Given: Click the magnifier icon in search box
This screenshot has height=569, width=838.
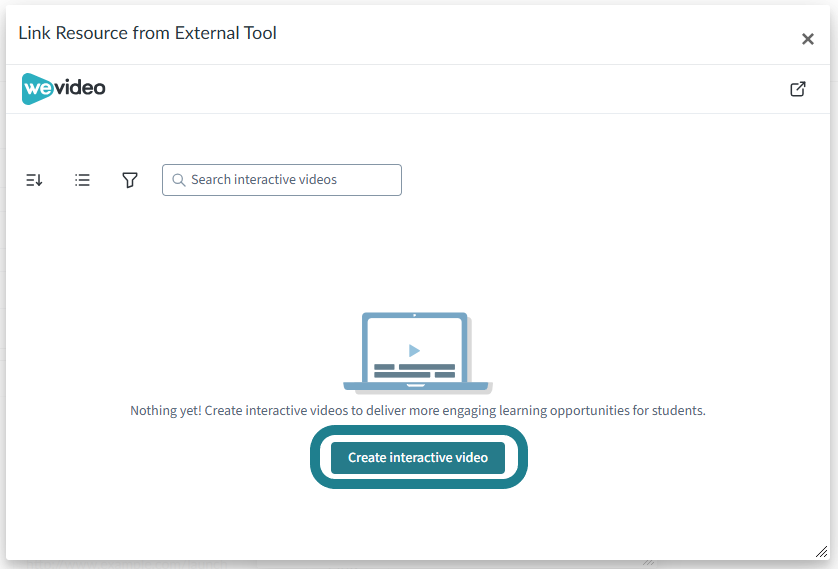Looking at the screenshot, I should click(x=179, y=180).
